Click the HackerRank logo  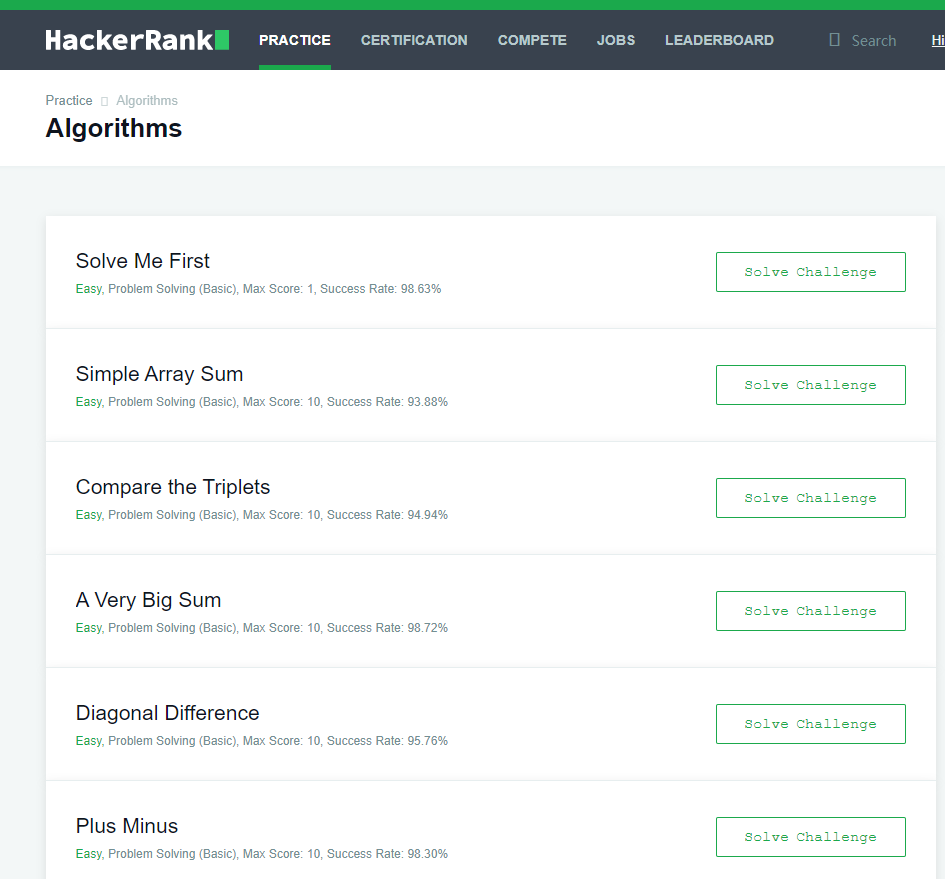coord(137,40)
